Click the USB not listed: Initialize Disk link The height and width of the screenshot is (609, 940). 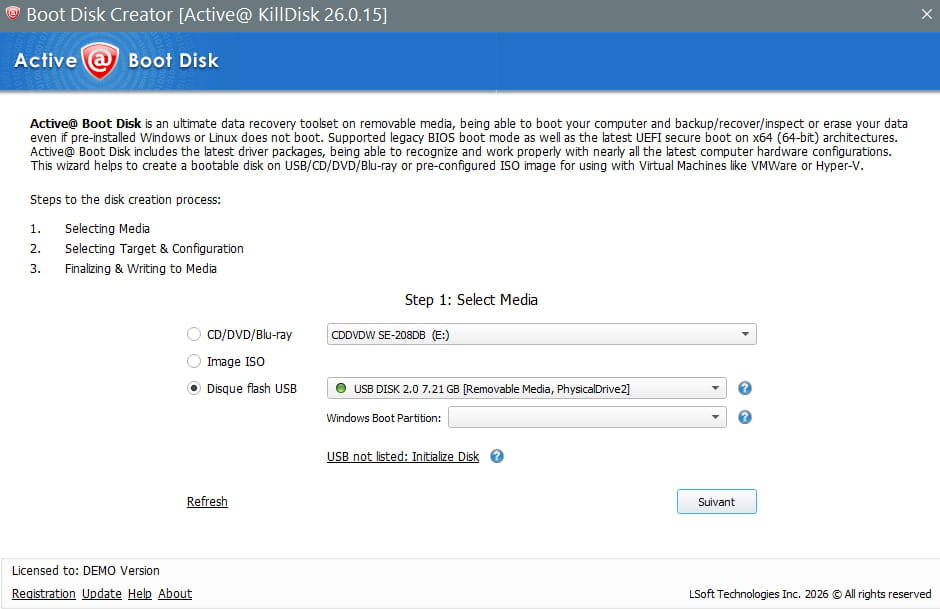403,457
